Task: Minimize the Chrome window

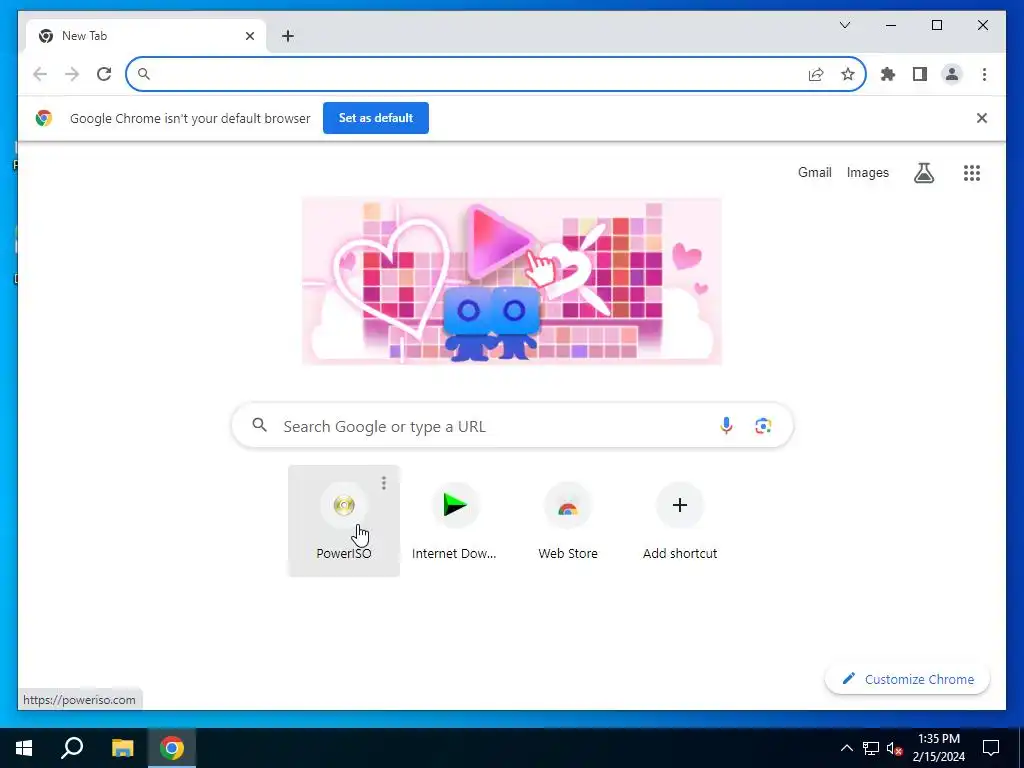Action: point(891,25)
